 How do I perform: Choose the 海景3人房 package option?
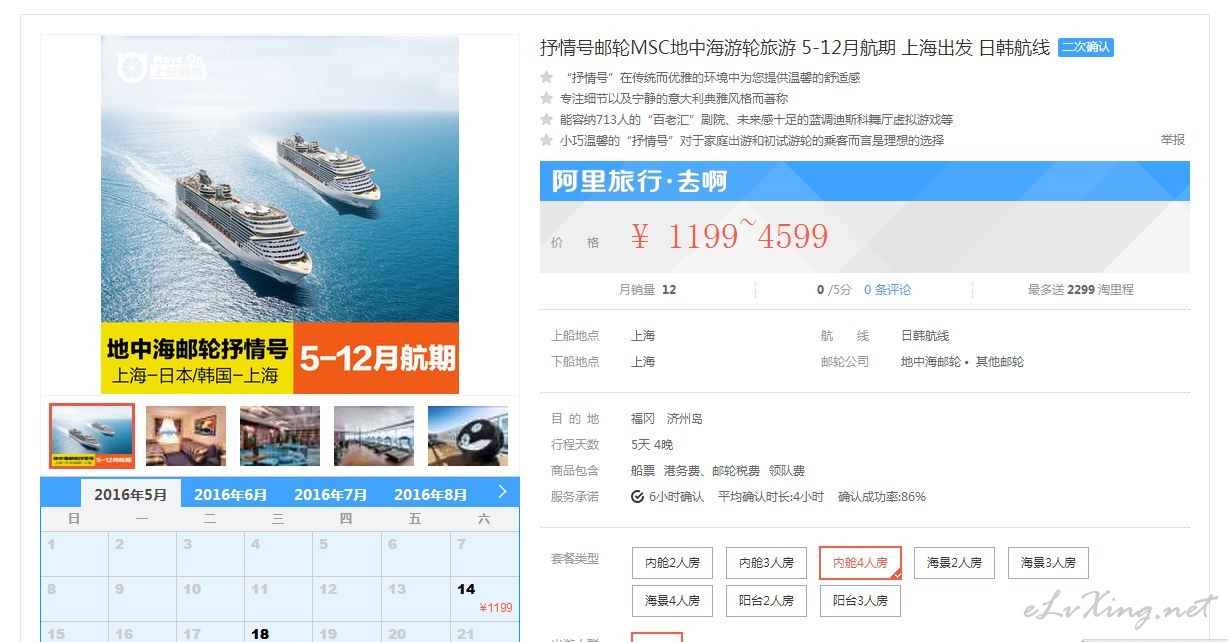click(x=1048, y=563)
